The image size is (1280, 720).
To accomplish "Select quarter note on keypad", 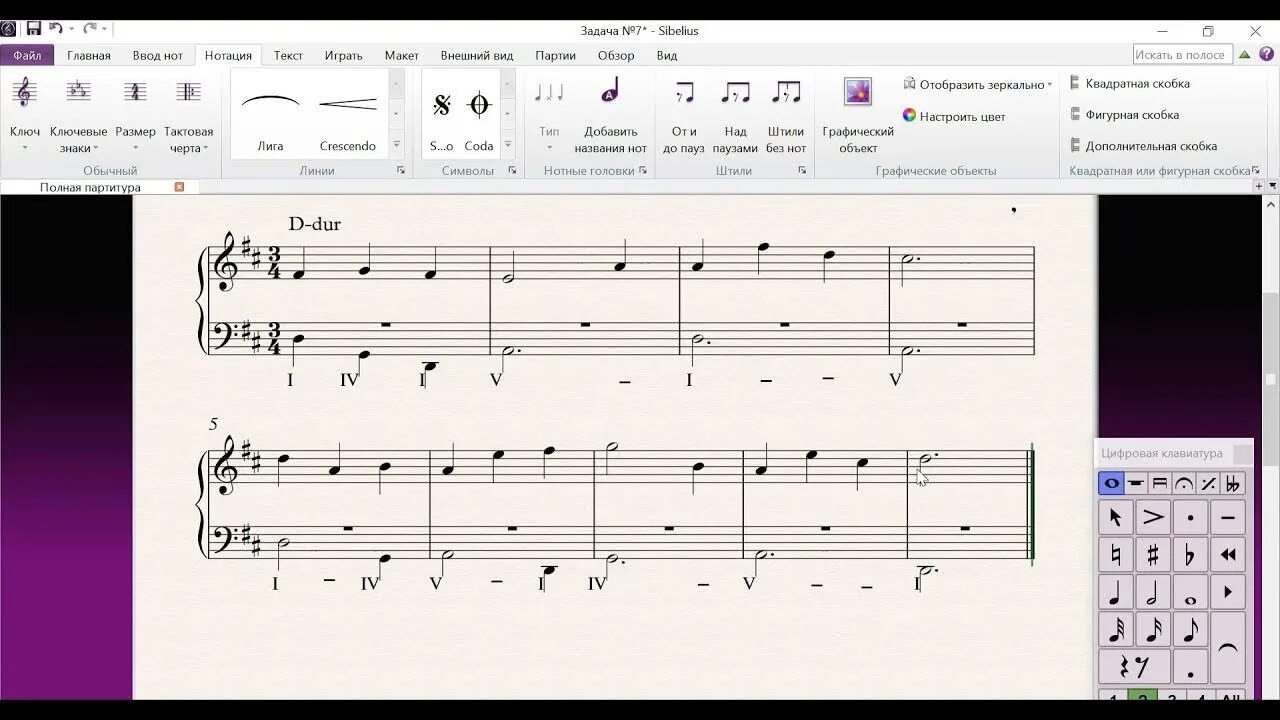I will click(x=1115, y=591).
